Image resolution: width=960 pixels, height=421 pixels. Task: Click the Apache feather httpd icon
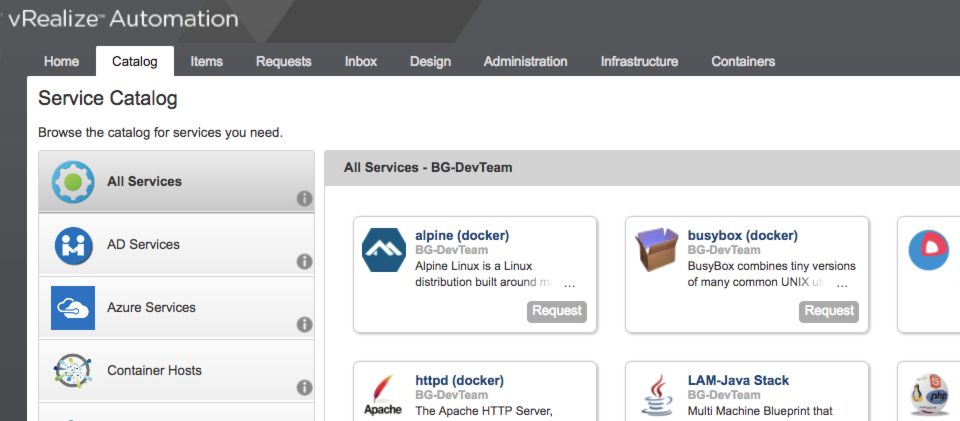pyautogui.click(x=383, y=395)
